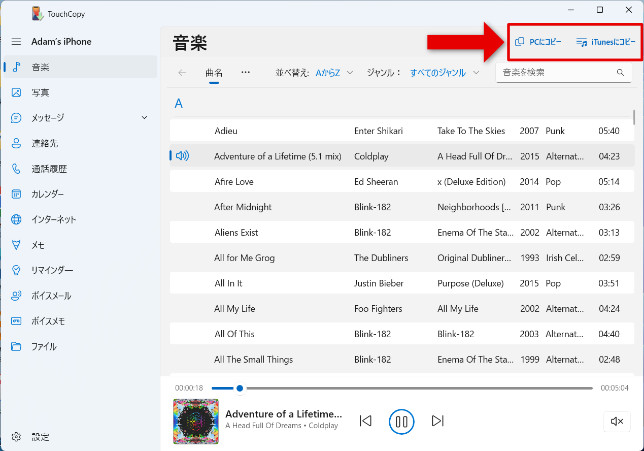Expand the メッセージ sidebar chevron
The height and width of the screenshot is (451, 644).
145,117
